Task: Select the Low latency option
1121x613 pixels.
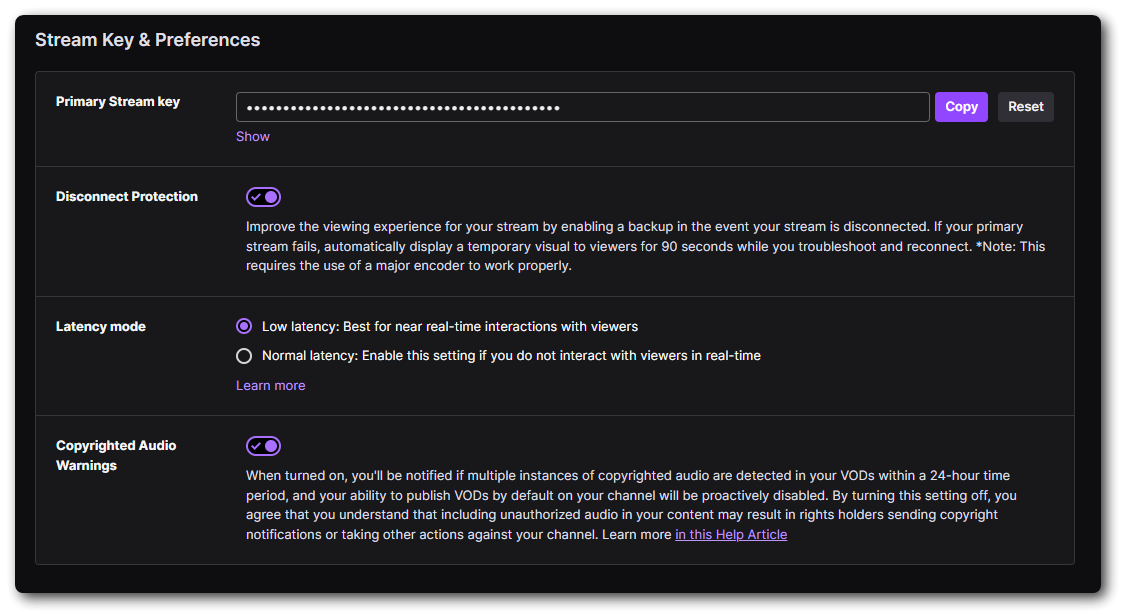Action: click(243, 326)
